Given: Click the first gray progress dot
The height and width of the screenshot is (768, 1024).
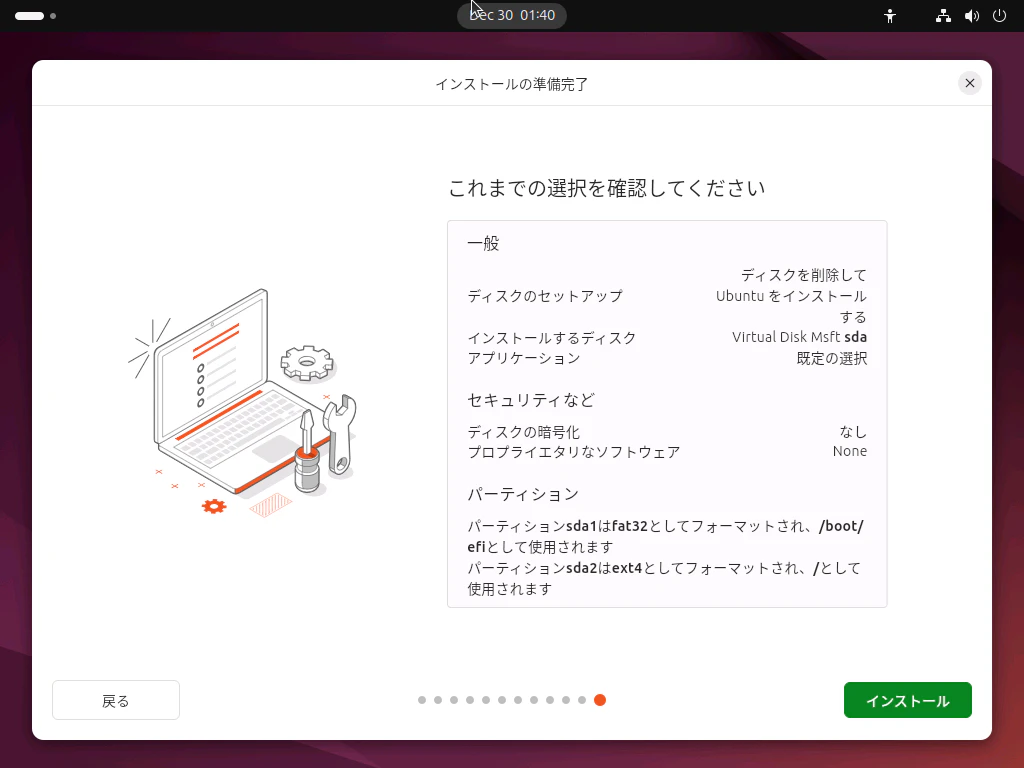Looking at the screenshot, I should pos(422,700).
